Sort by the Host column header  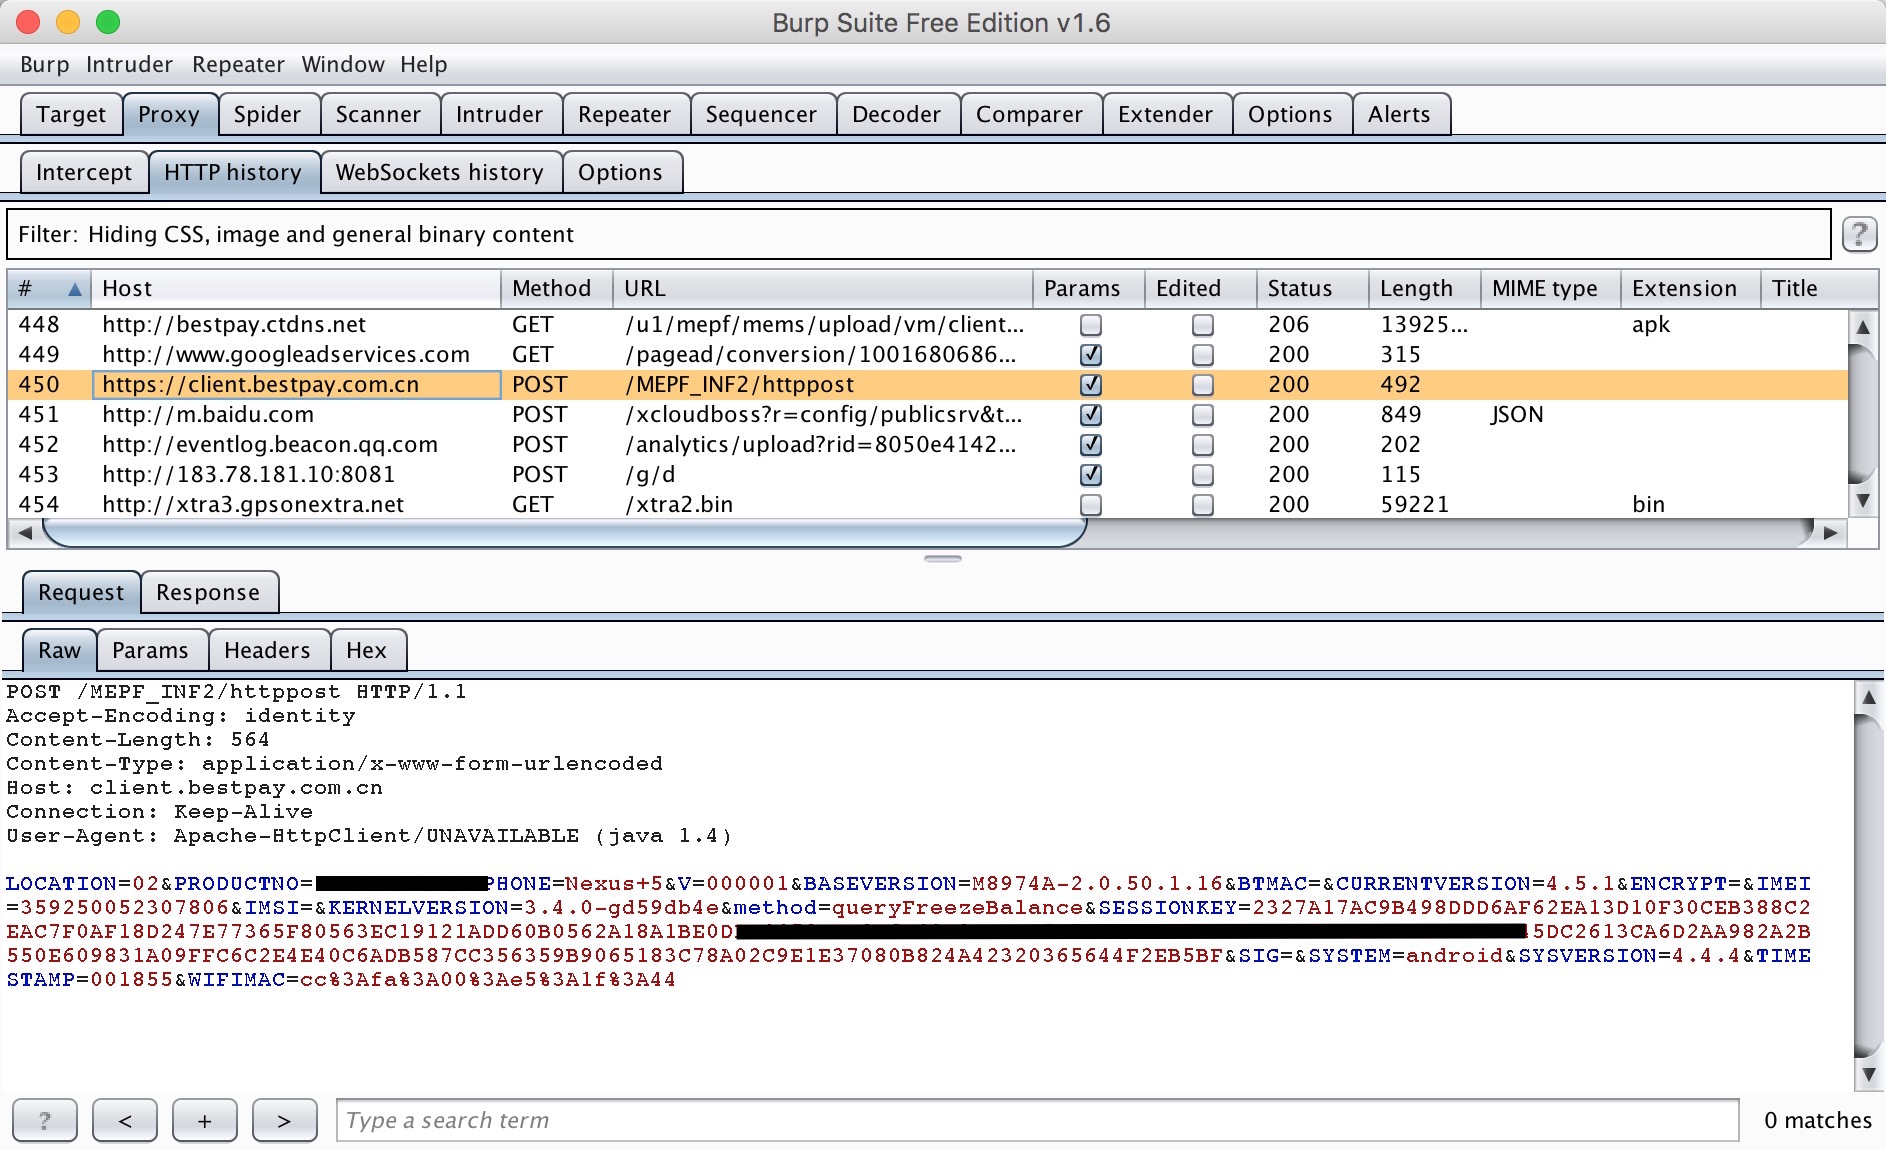(x=296, y=289)
